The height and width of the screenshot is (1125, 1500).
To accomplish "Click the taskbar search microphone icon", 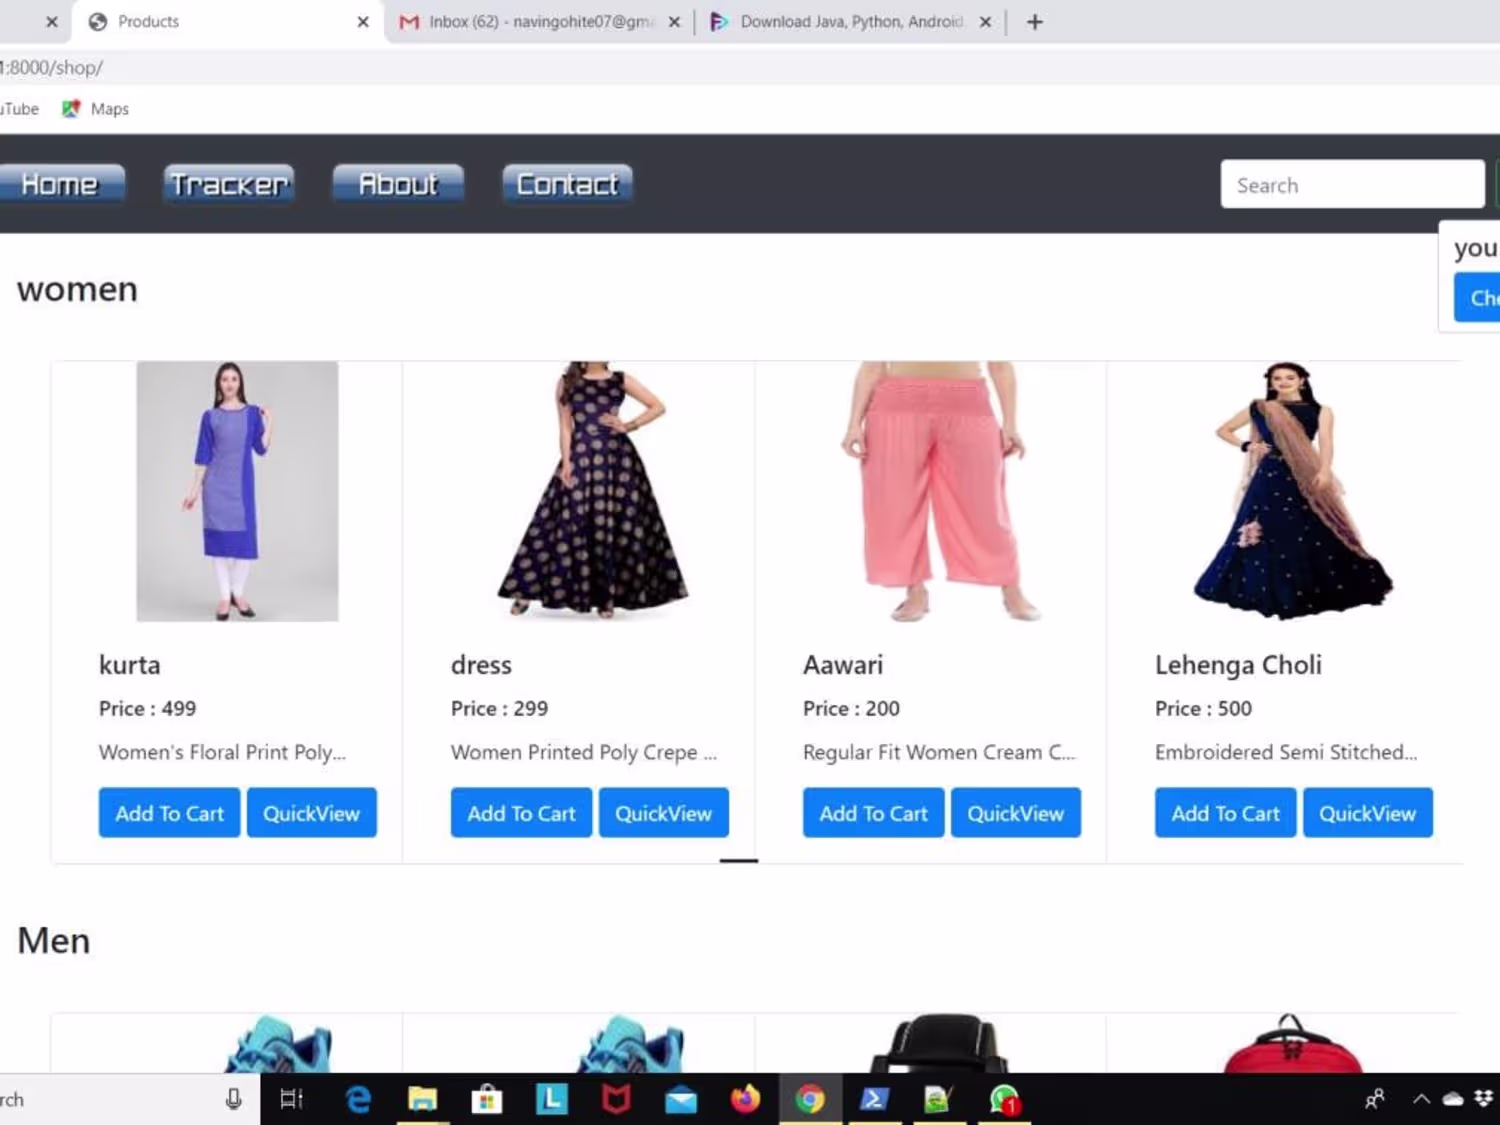I will 233,1099.
